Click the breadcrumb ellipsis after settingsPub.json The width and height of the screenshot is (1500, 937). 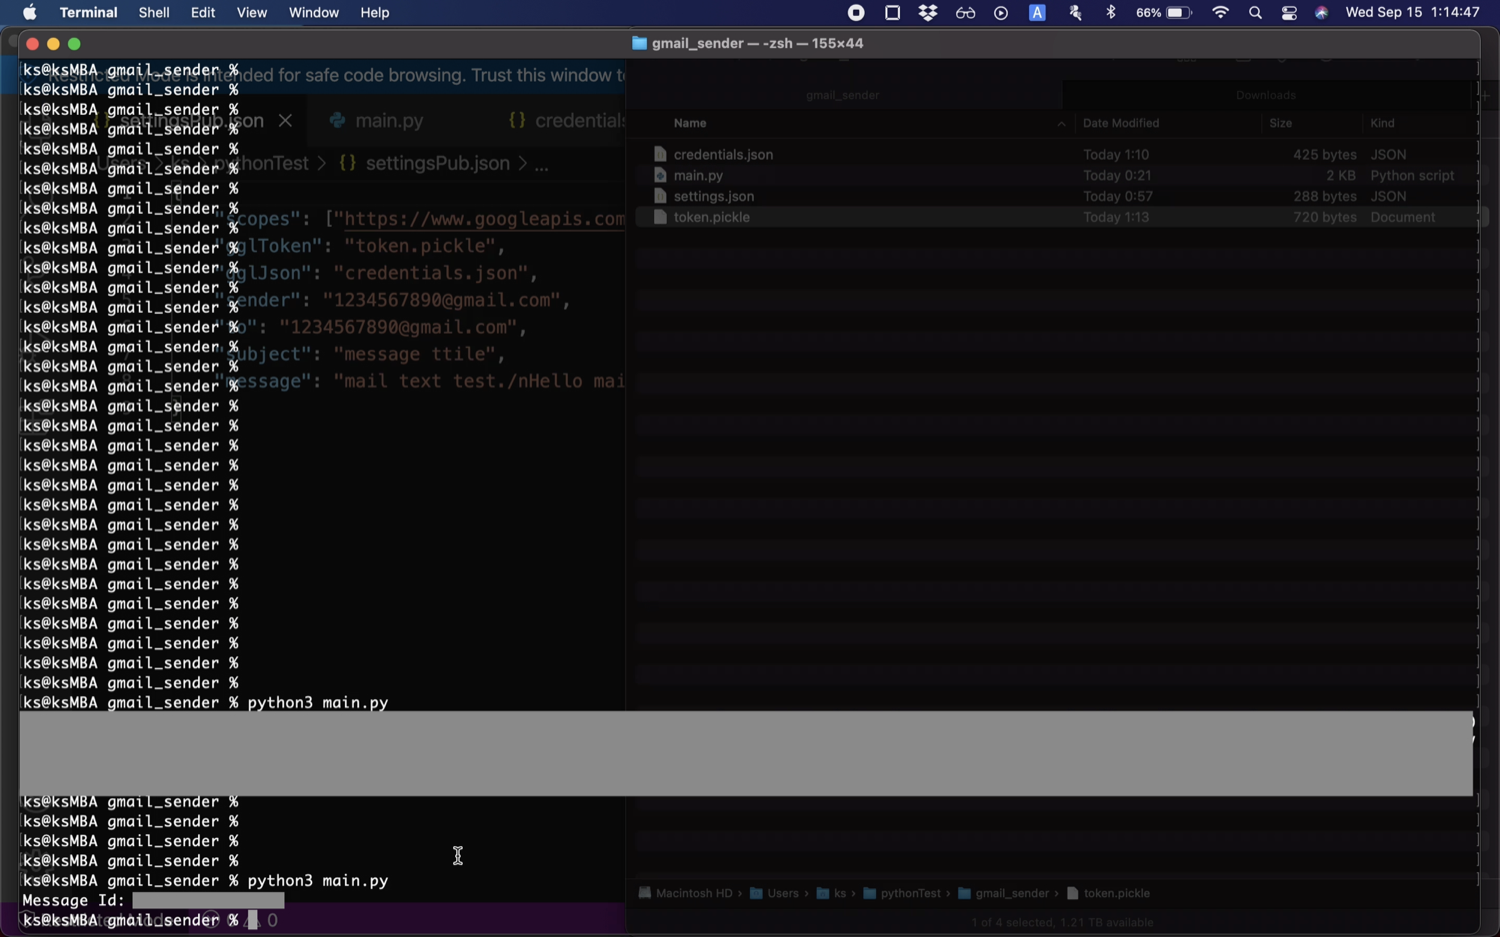tap(541, 164)
